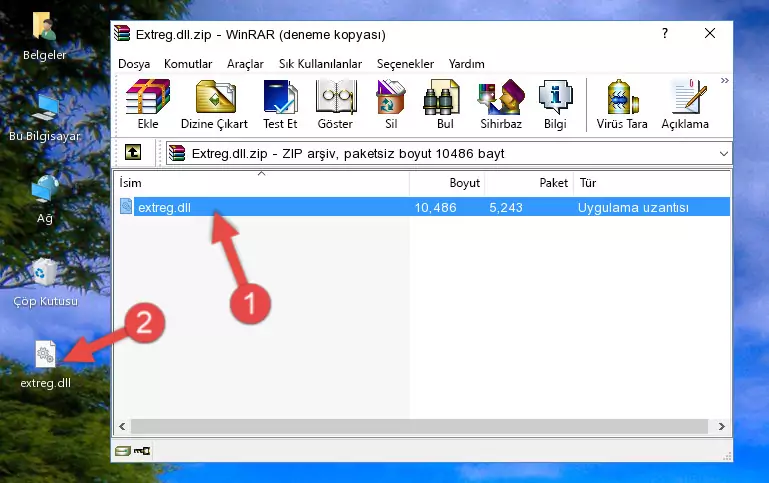
Task: Open the Dosya menu
Action: (134, 64)
